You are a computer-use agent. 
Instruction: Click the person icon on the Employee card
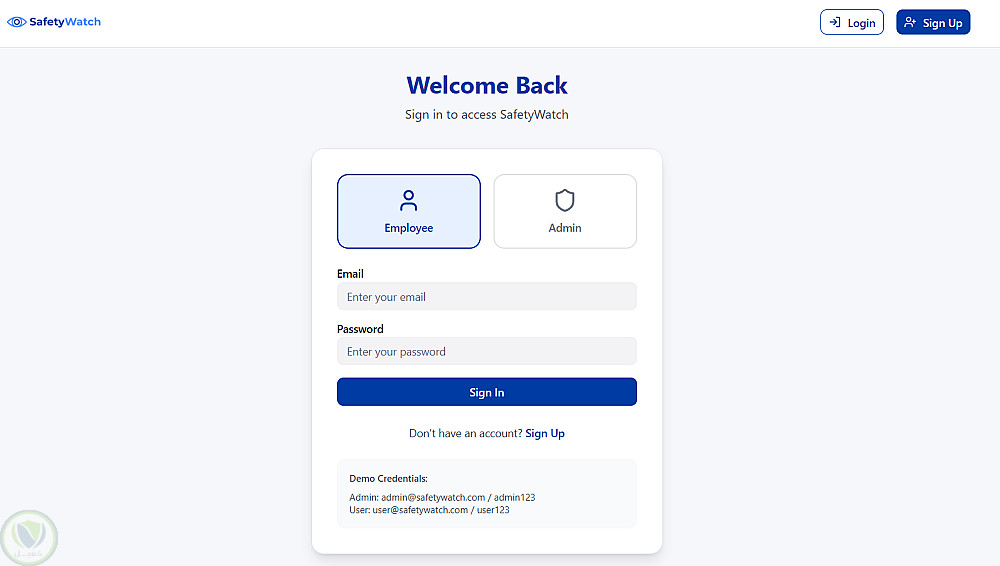click(408, 201)
